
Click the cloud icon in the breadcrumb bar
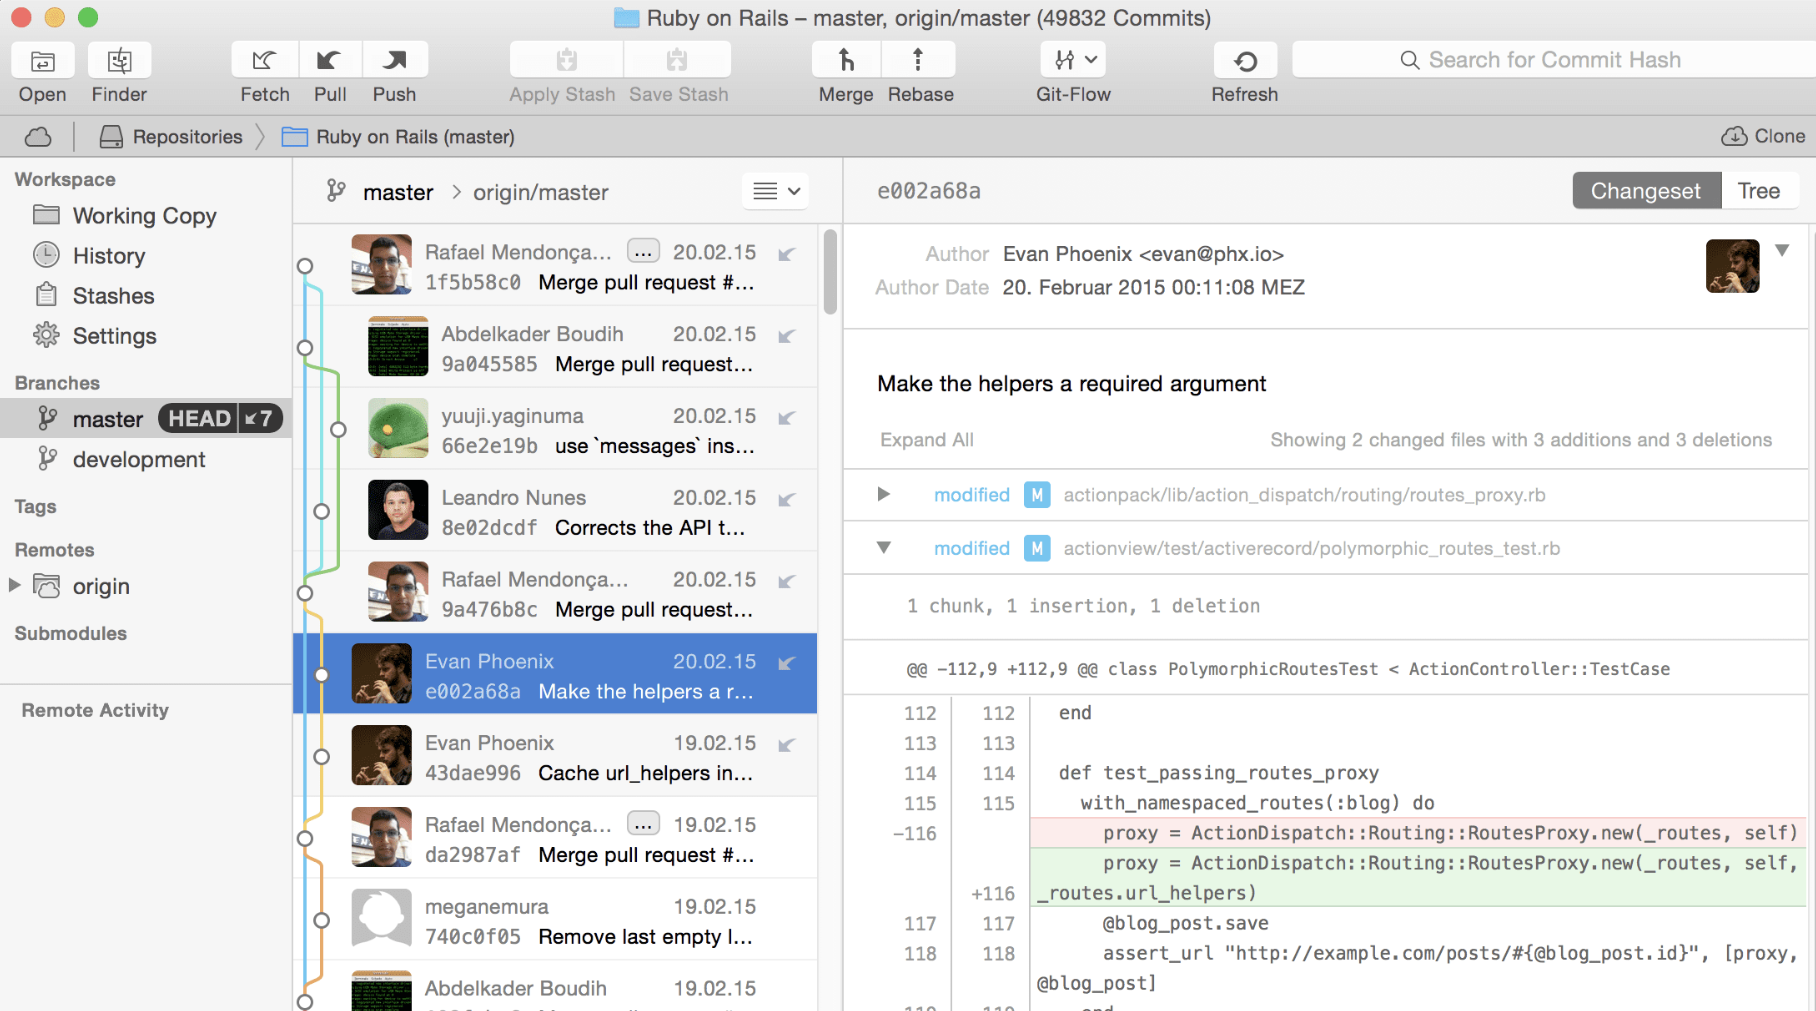pos(38,137)
